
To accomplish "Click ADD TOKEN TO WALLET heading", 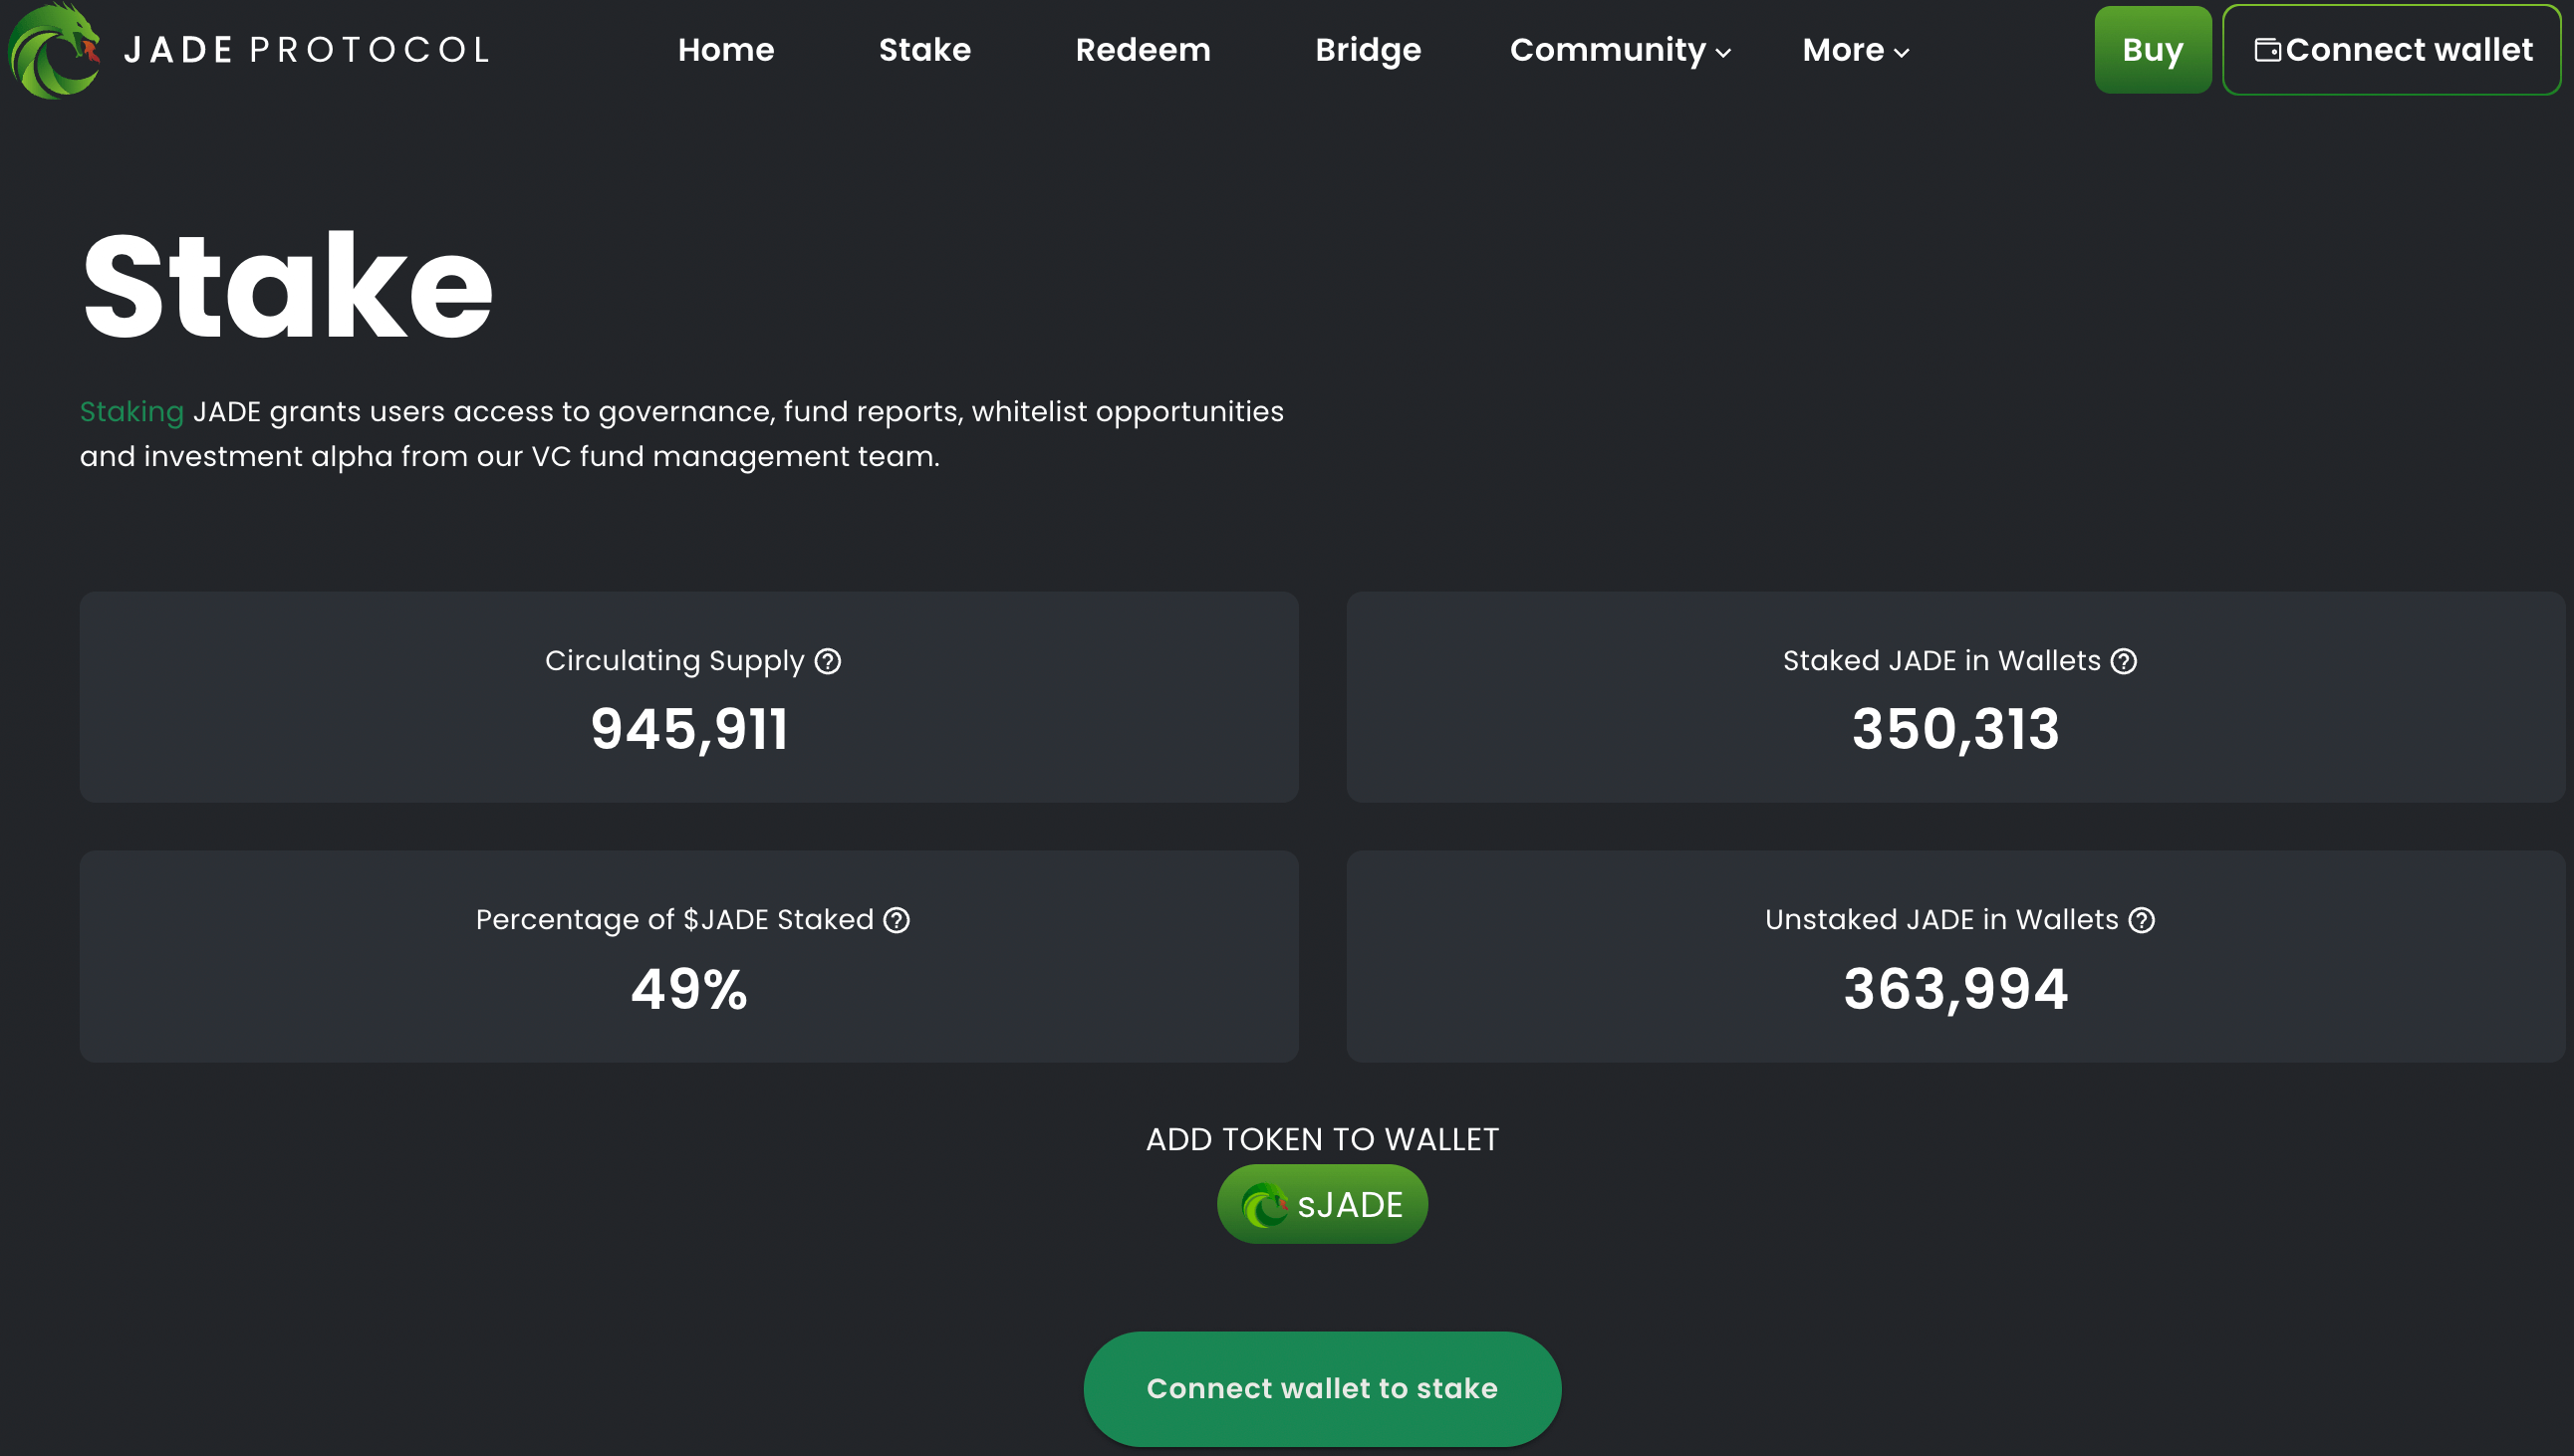I will [x=1322, y=1139].
